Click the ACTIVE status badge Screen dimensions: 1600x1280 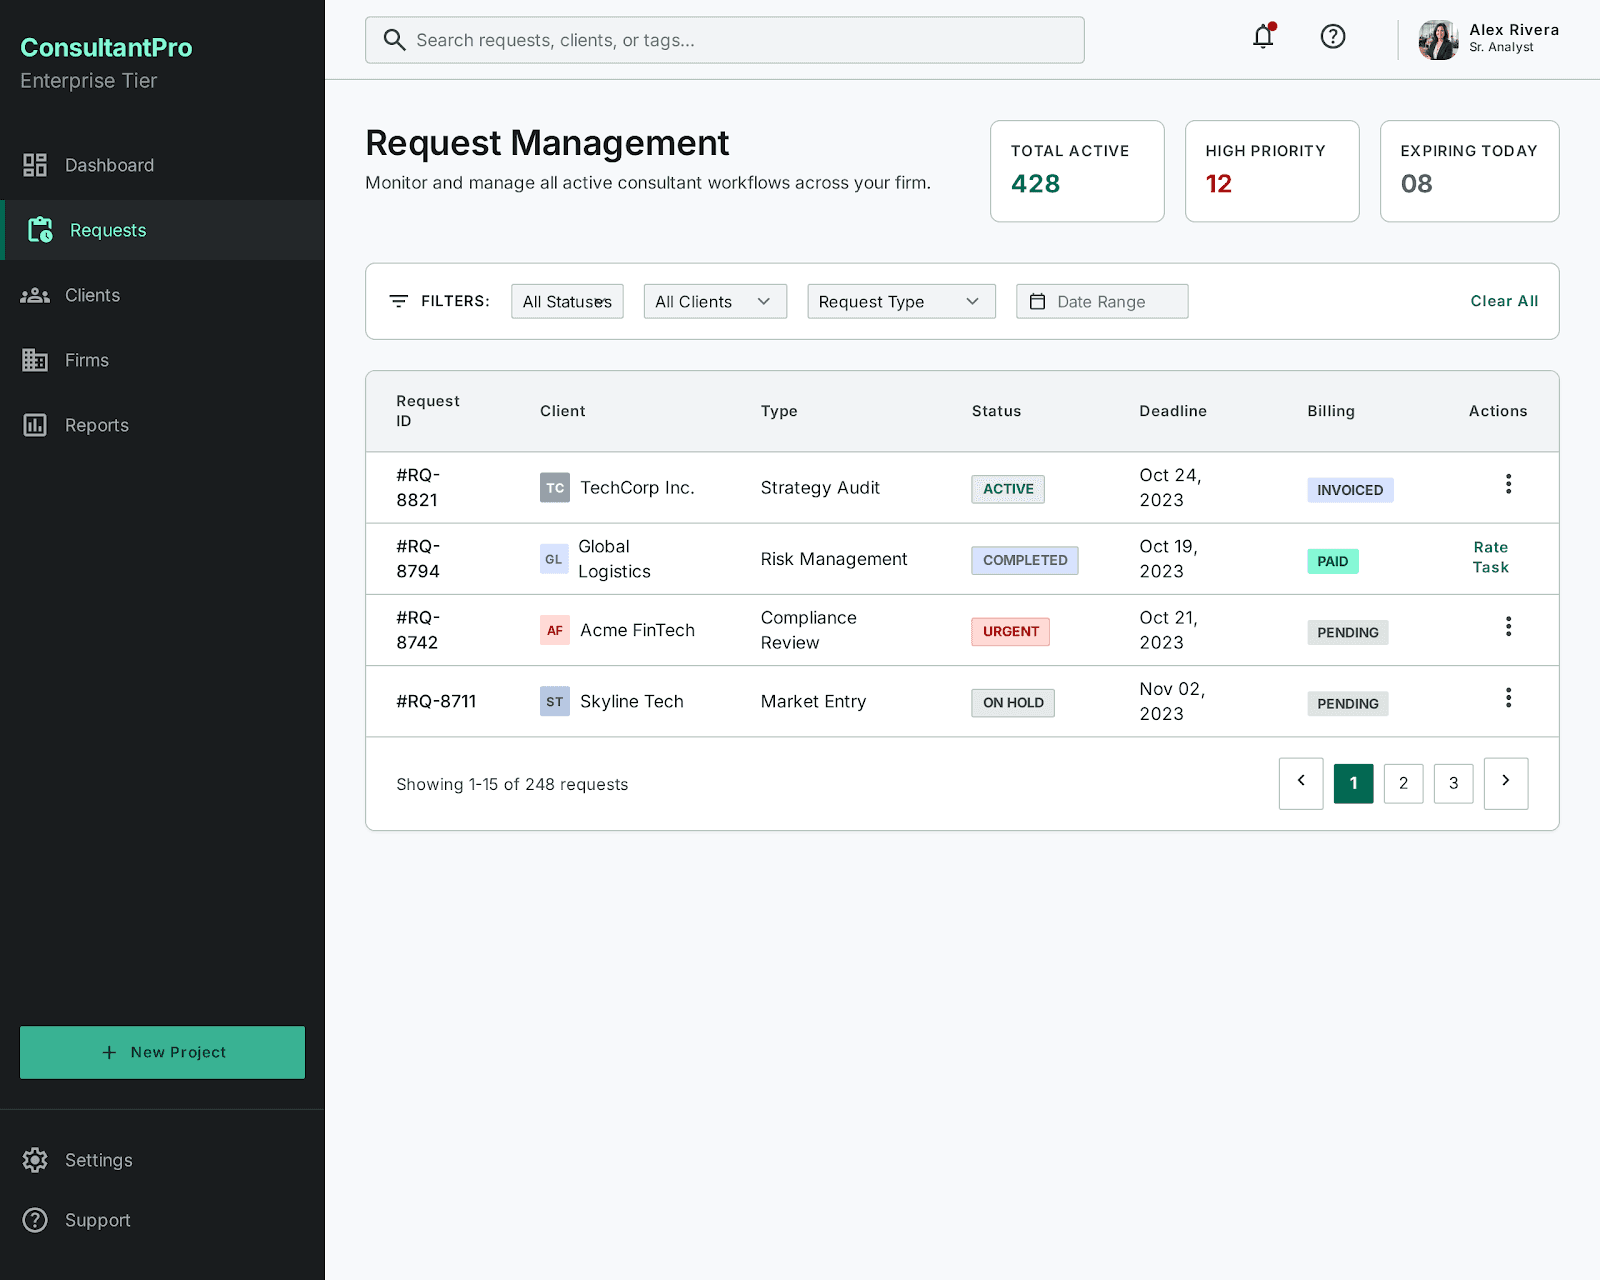tap(1008, 489)
